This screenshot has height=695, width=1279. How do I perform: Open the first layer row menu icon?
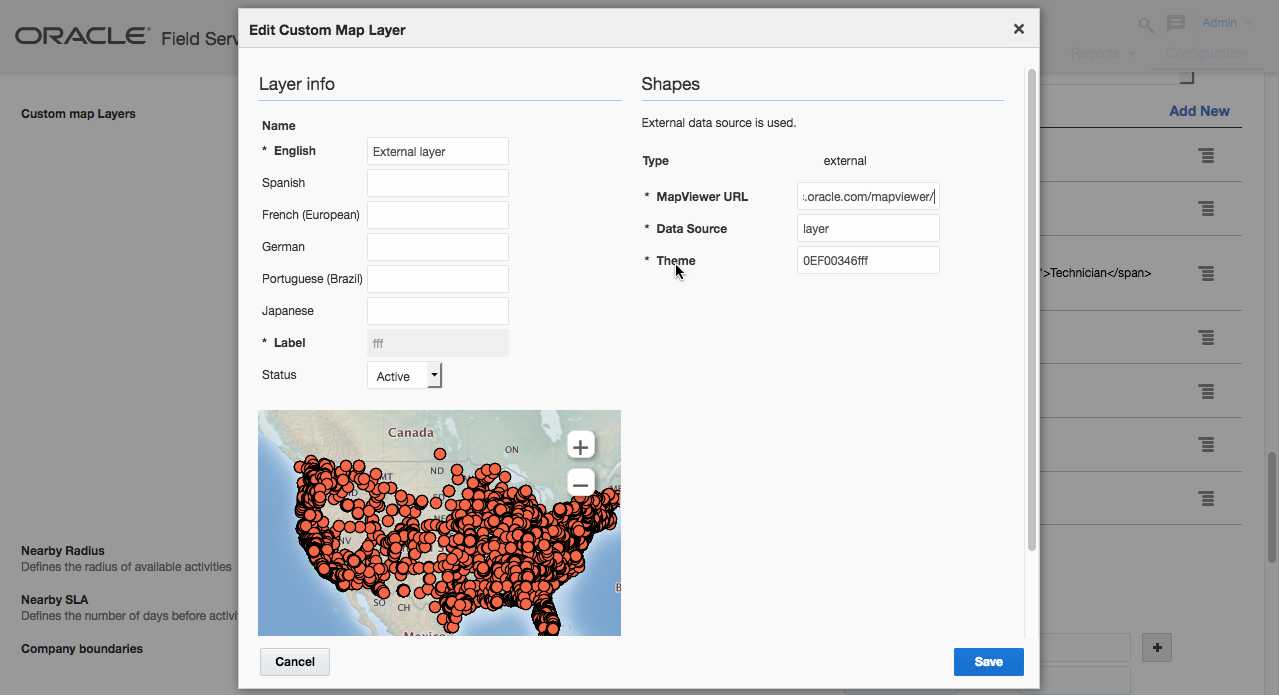point(1207,156)
